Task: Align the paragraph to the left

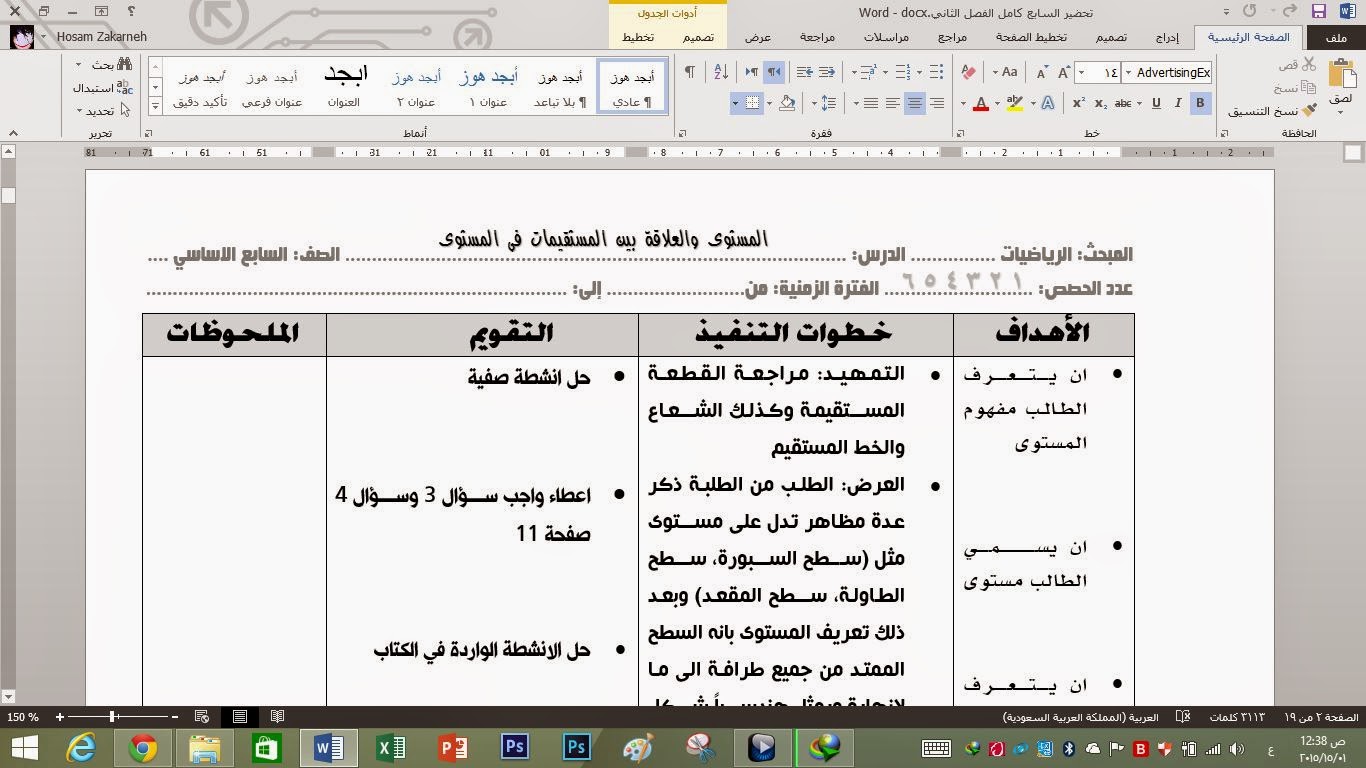Action: (x=892, y=103)
